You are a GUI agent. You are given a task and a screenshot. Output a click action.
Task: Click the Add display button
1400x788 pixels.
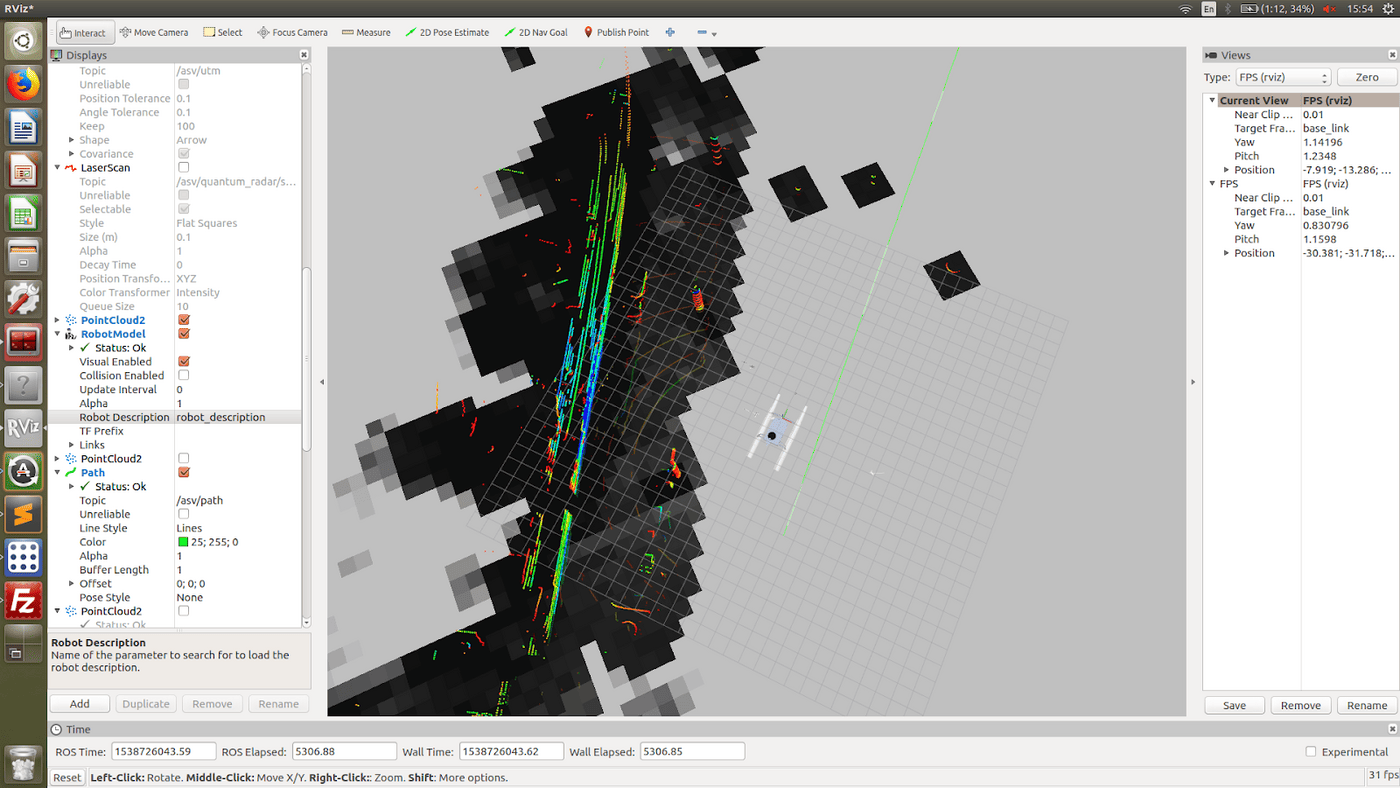[80, 704]
